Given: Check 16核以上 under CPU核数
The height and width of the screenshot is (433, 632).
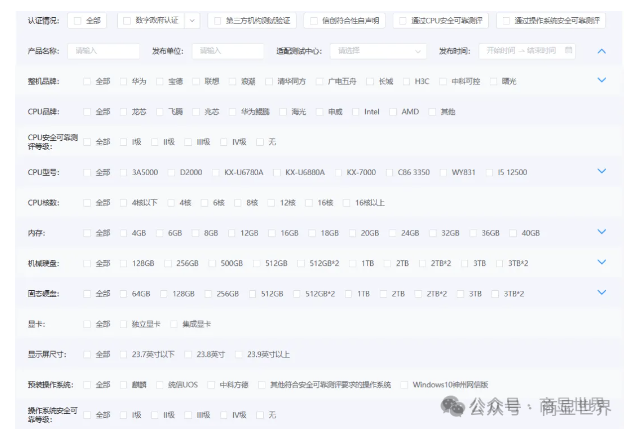Looking at the screenshot, I should tap(346, 203).
